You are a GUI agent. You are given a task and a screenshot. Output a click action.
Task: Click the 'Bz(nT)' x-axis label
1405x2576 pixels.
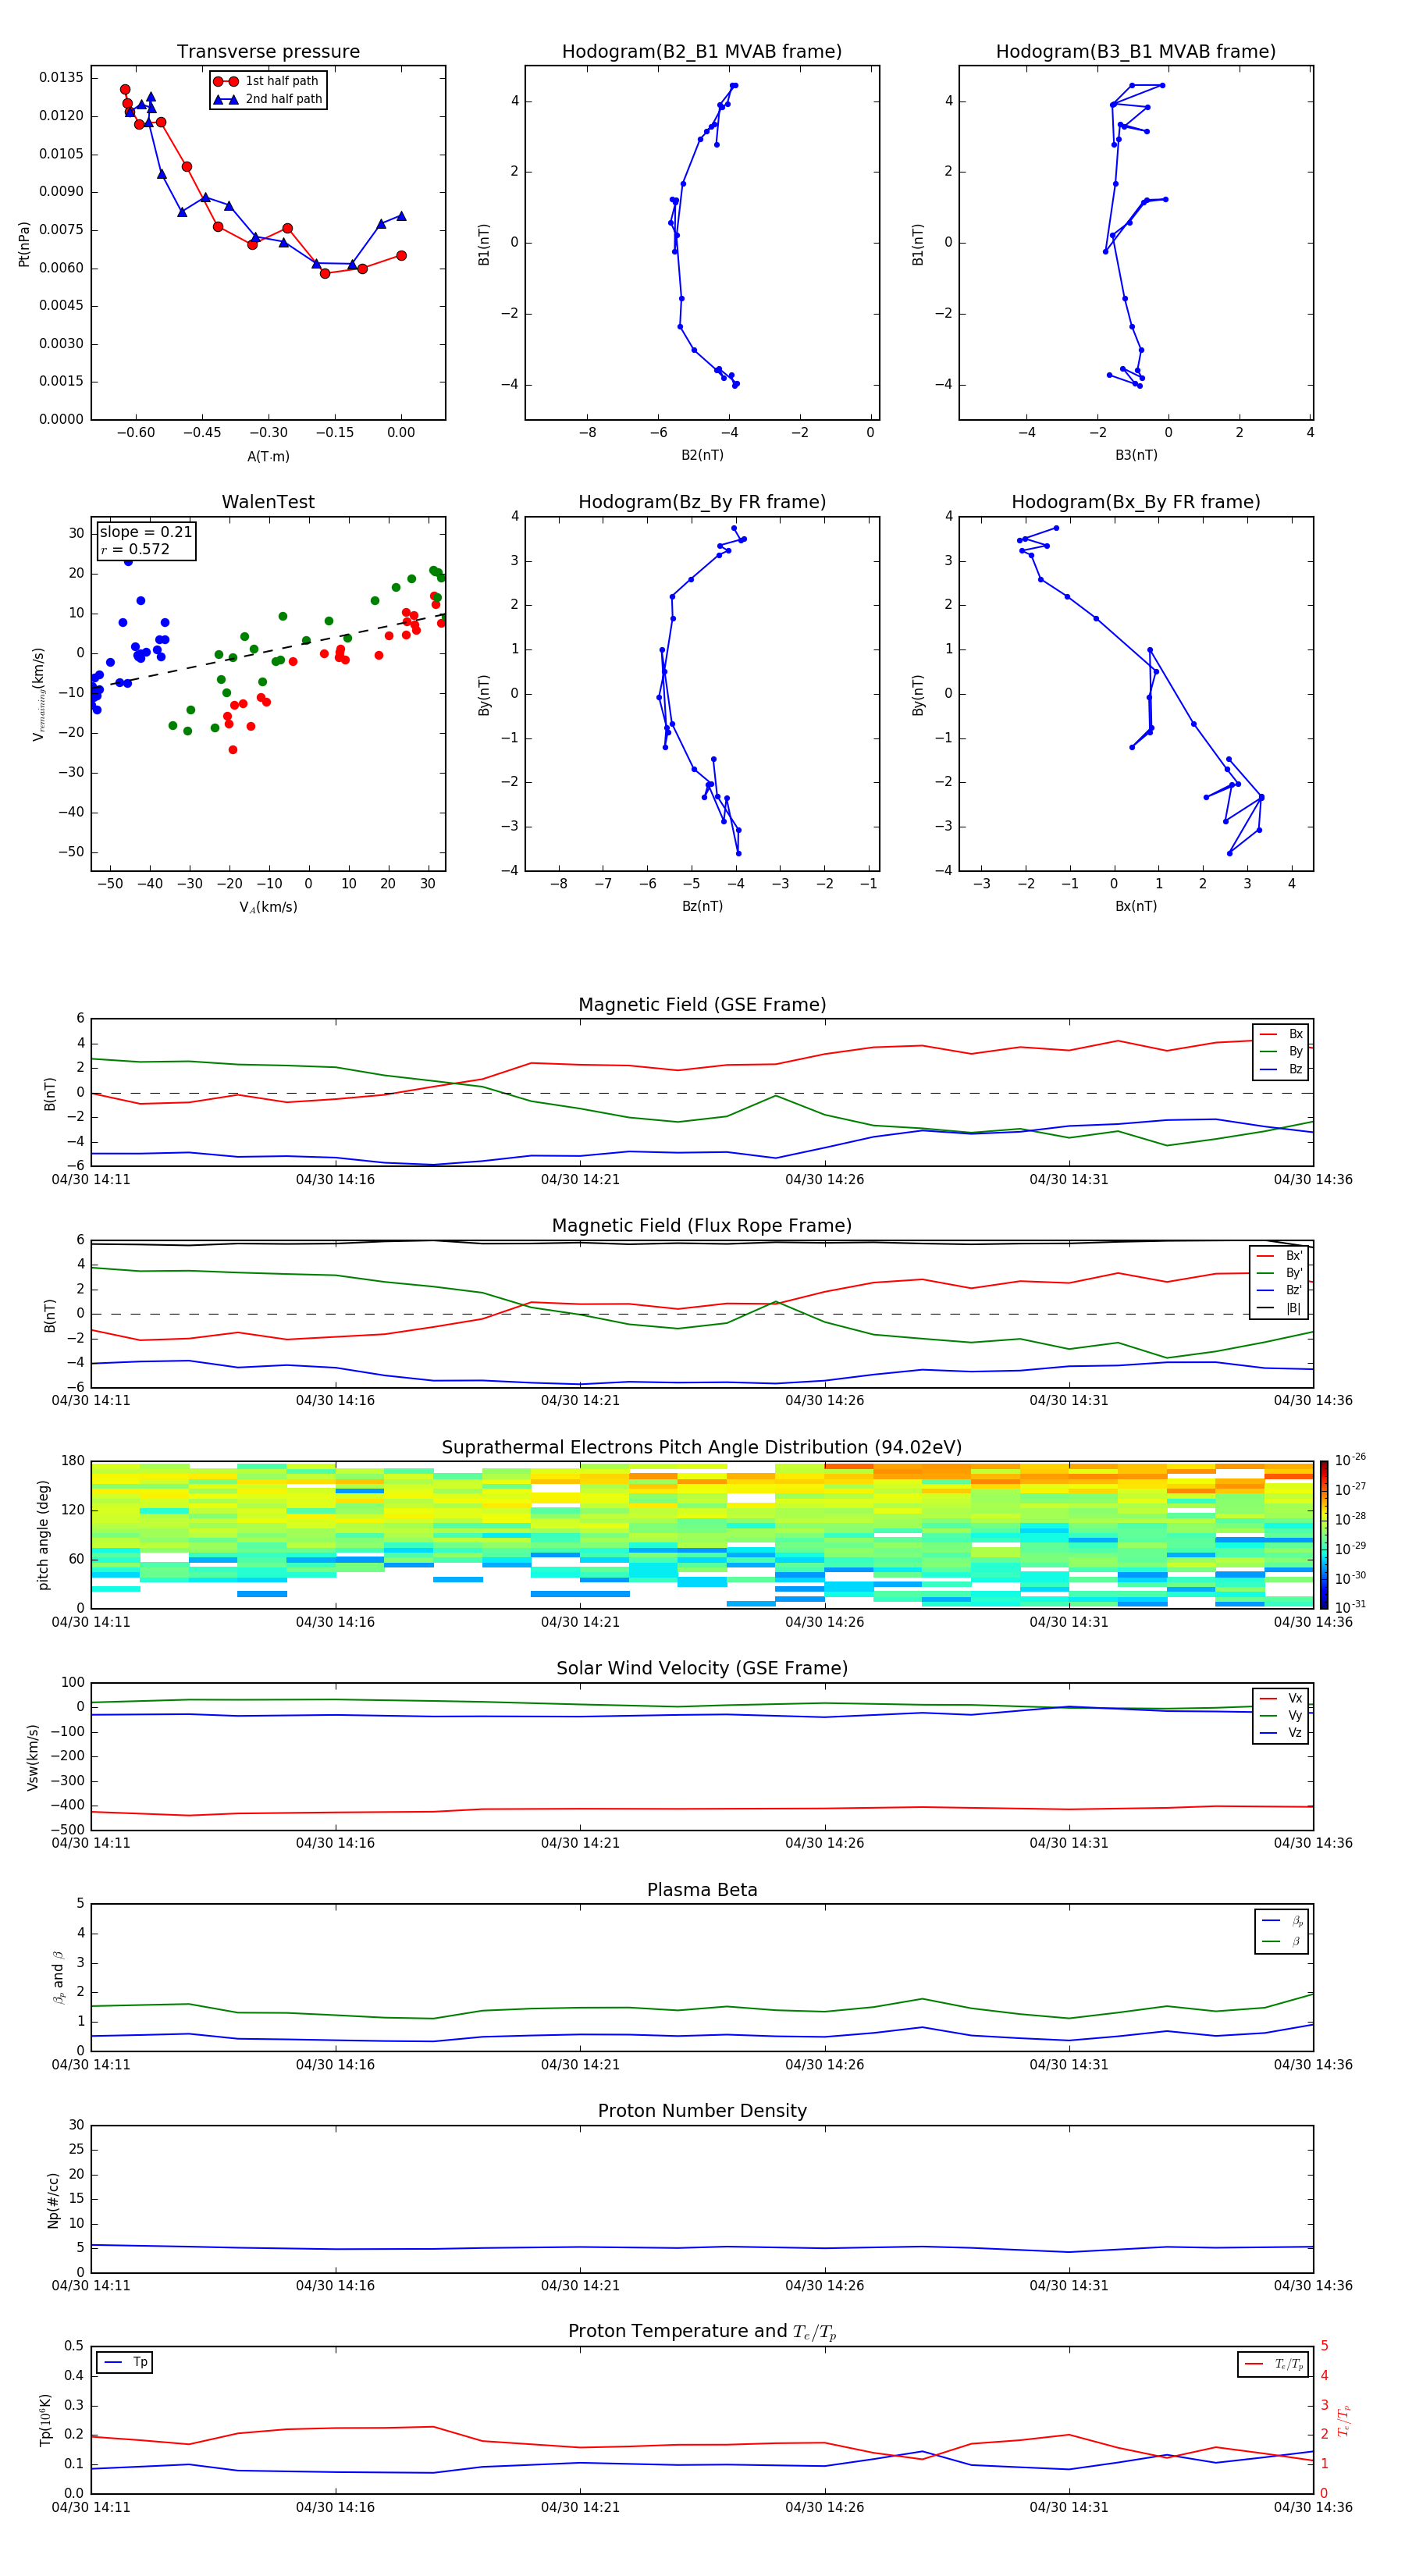pos(702,906)
